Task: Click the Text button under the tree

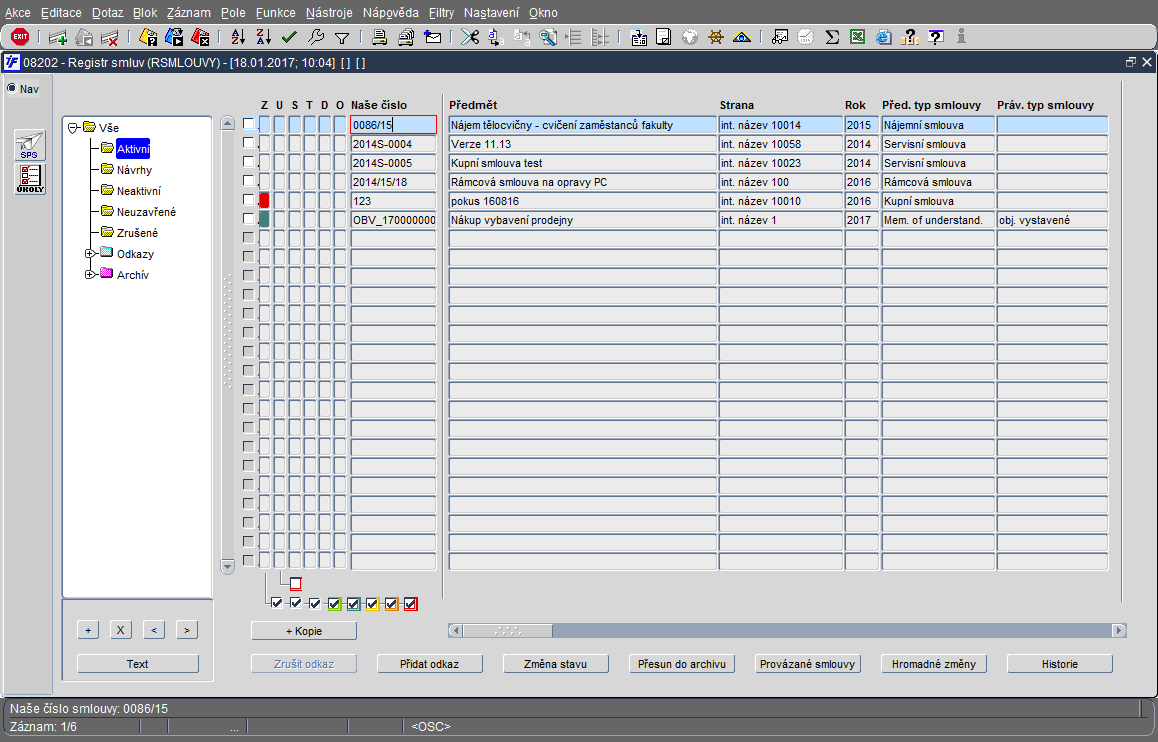Action: pos(137,664)
